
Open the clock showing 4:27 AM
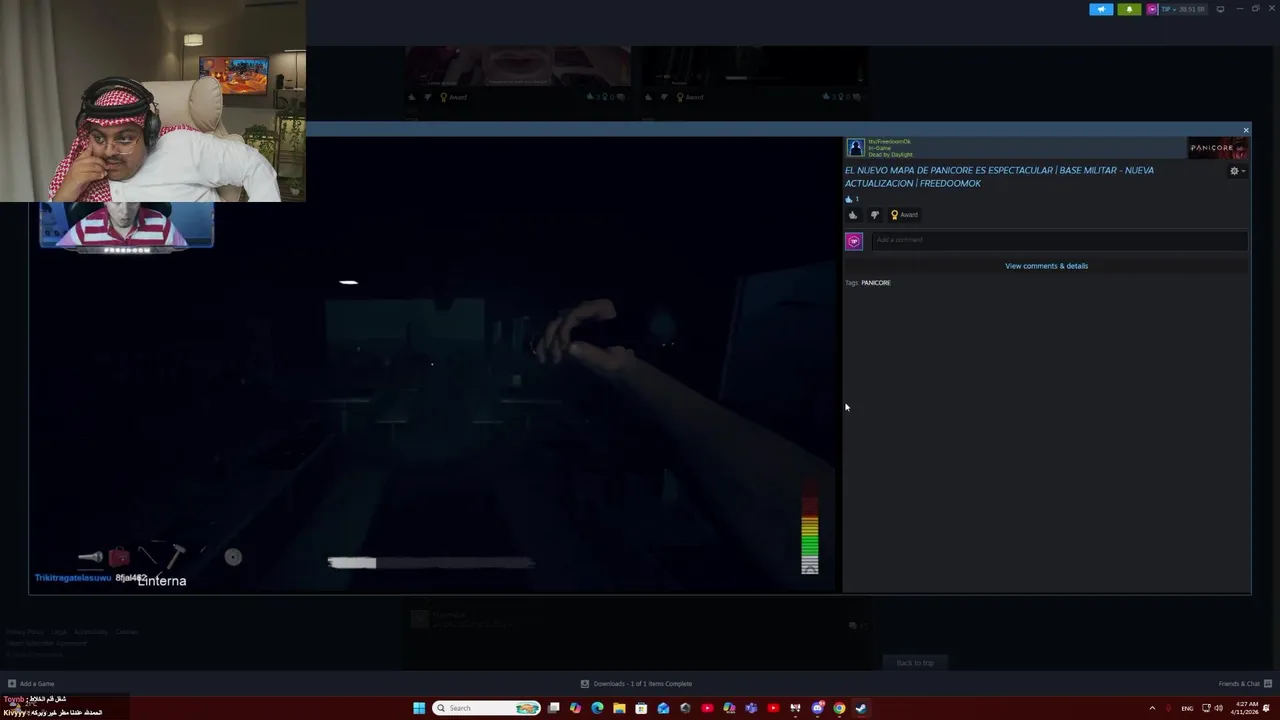1244,708
